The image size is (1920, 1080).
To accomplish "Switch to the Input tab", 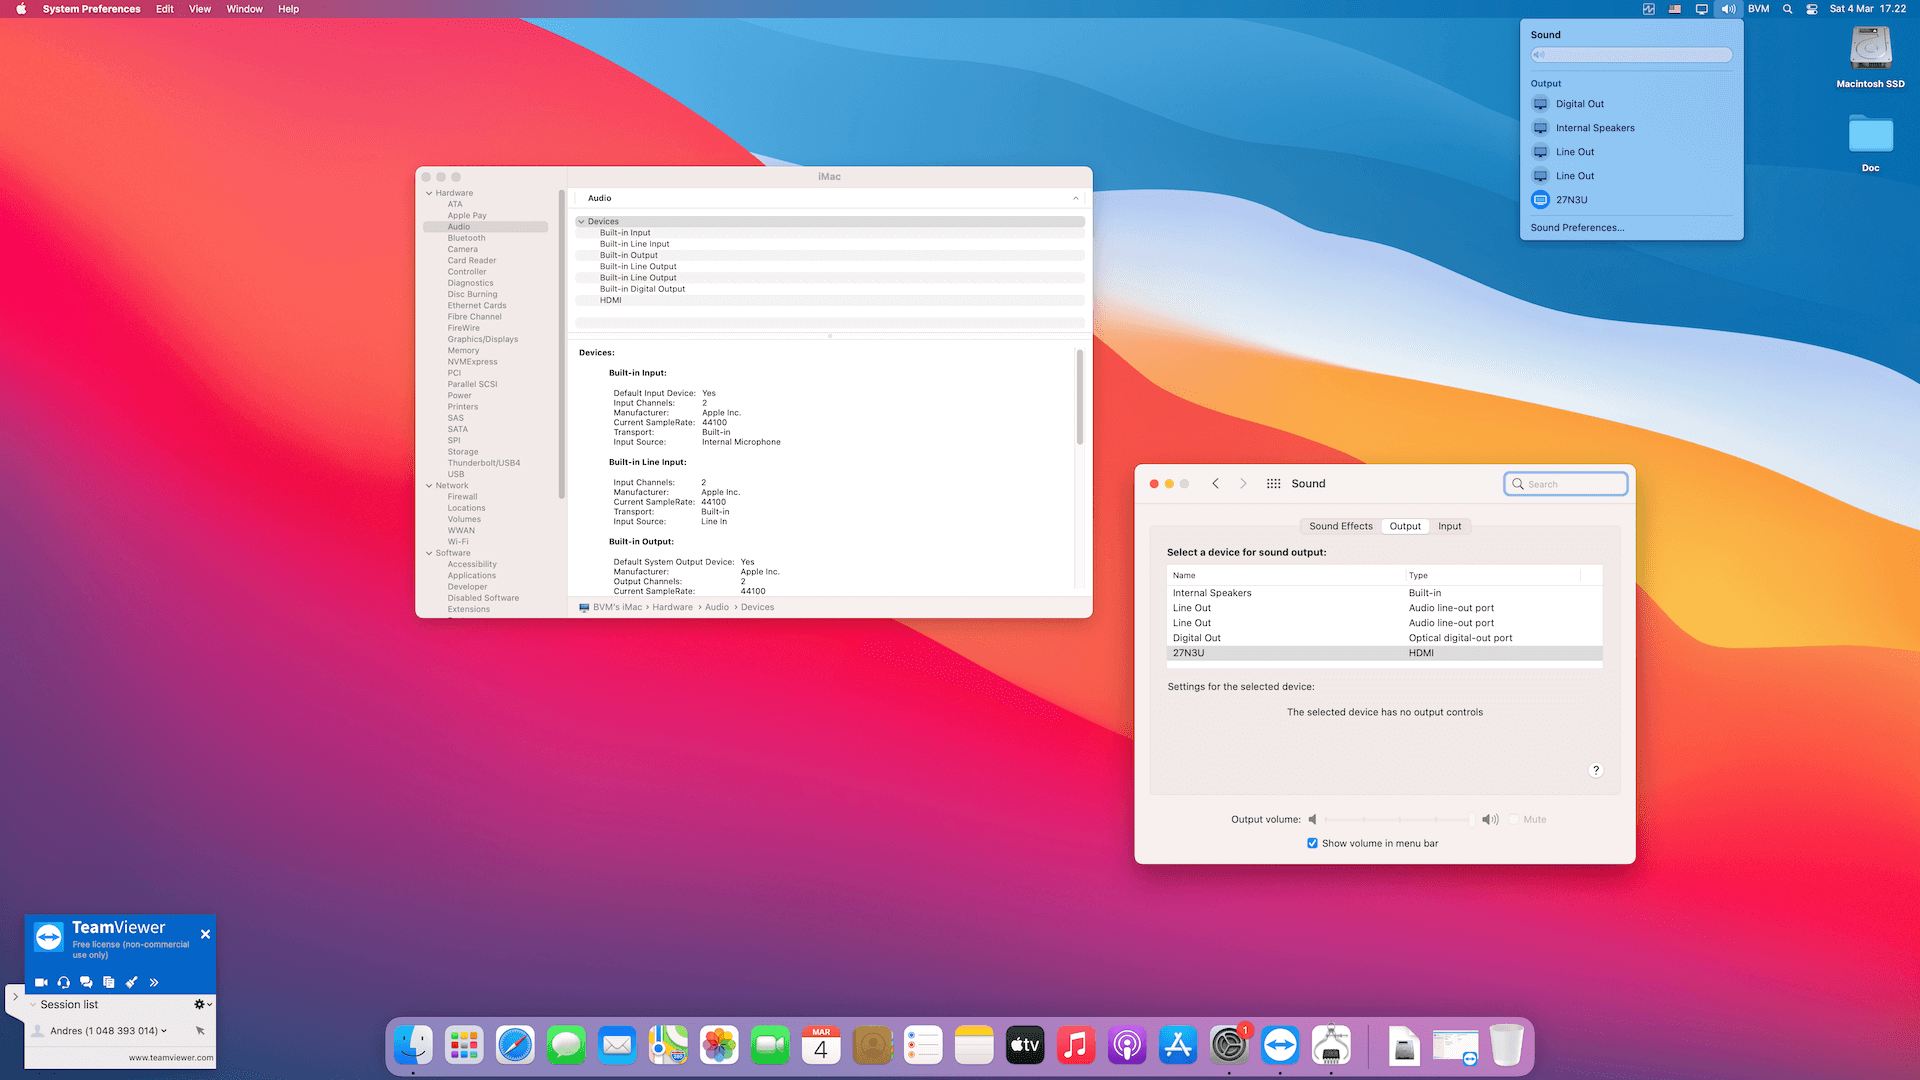I will click(x=1449, y=526).
